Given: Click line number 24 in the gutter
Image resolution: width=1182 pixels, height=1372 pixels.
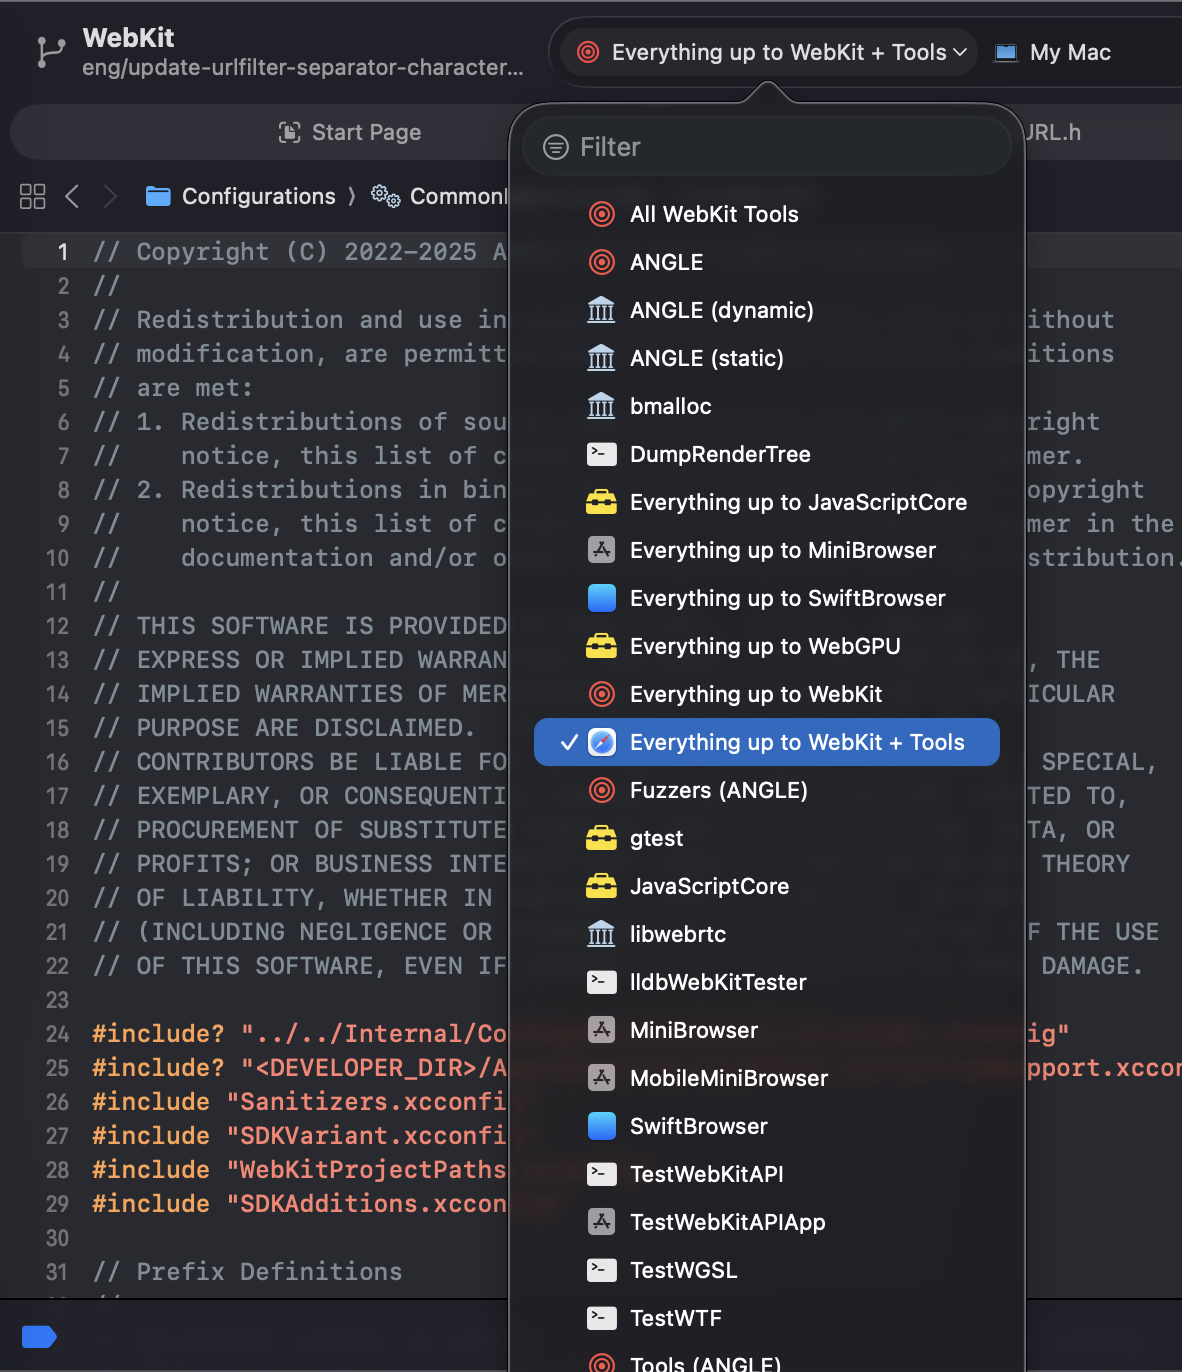Looking at the screenshot, I should click(57, 1034).
